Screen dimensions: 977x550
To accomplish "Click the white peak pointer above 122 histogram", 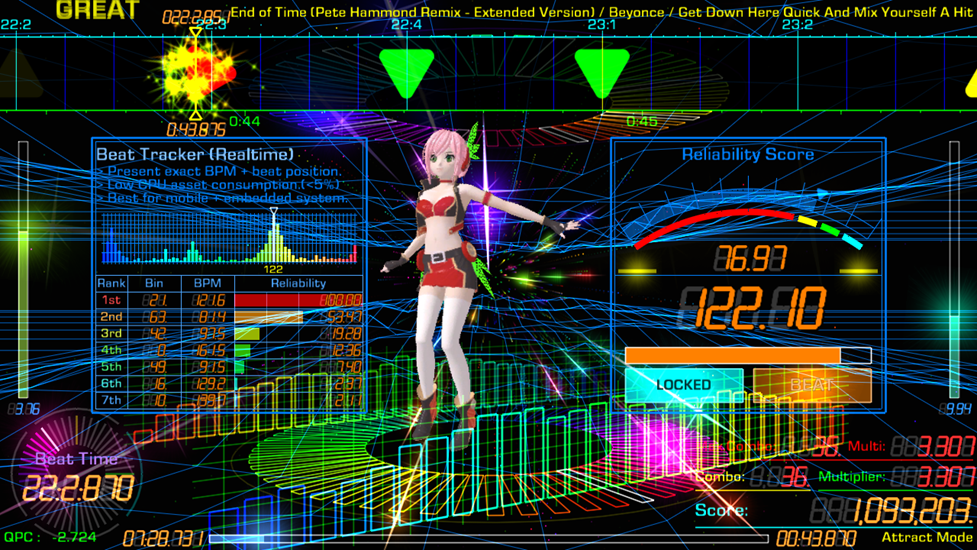I will click(274, 213).
